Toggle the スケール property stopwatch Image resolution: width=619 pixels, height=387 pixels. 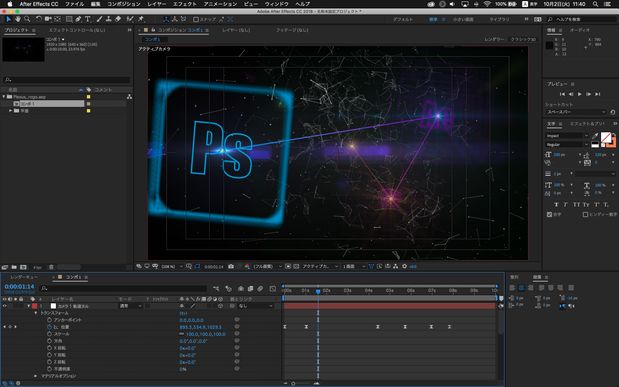point(49,334)
